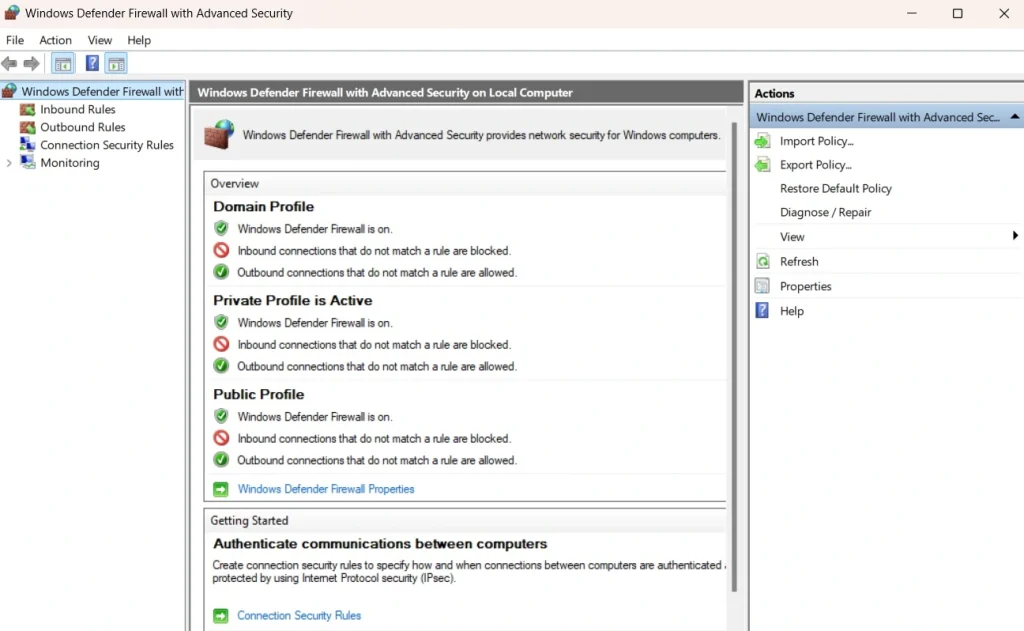Click Authenticate communications between computers heading

(380, 543)
